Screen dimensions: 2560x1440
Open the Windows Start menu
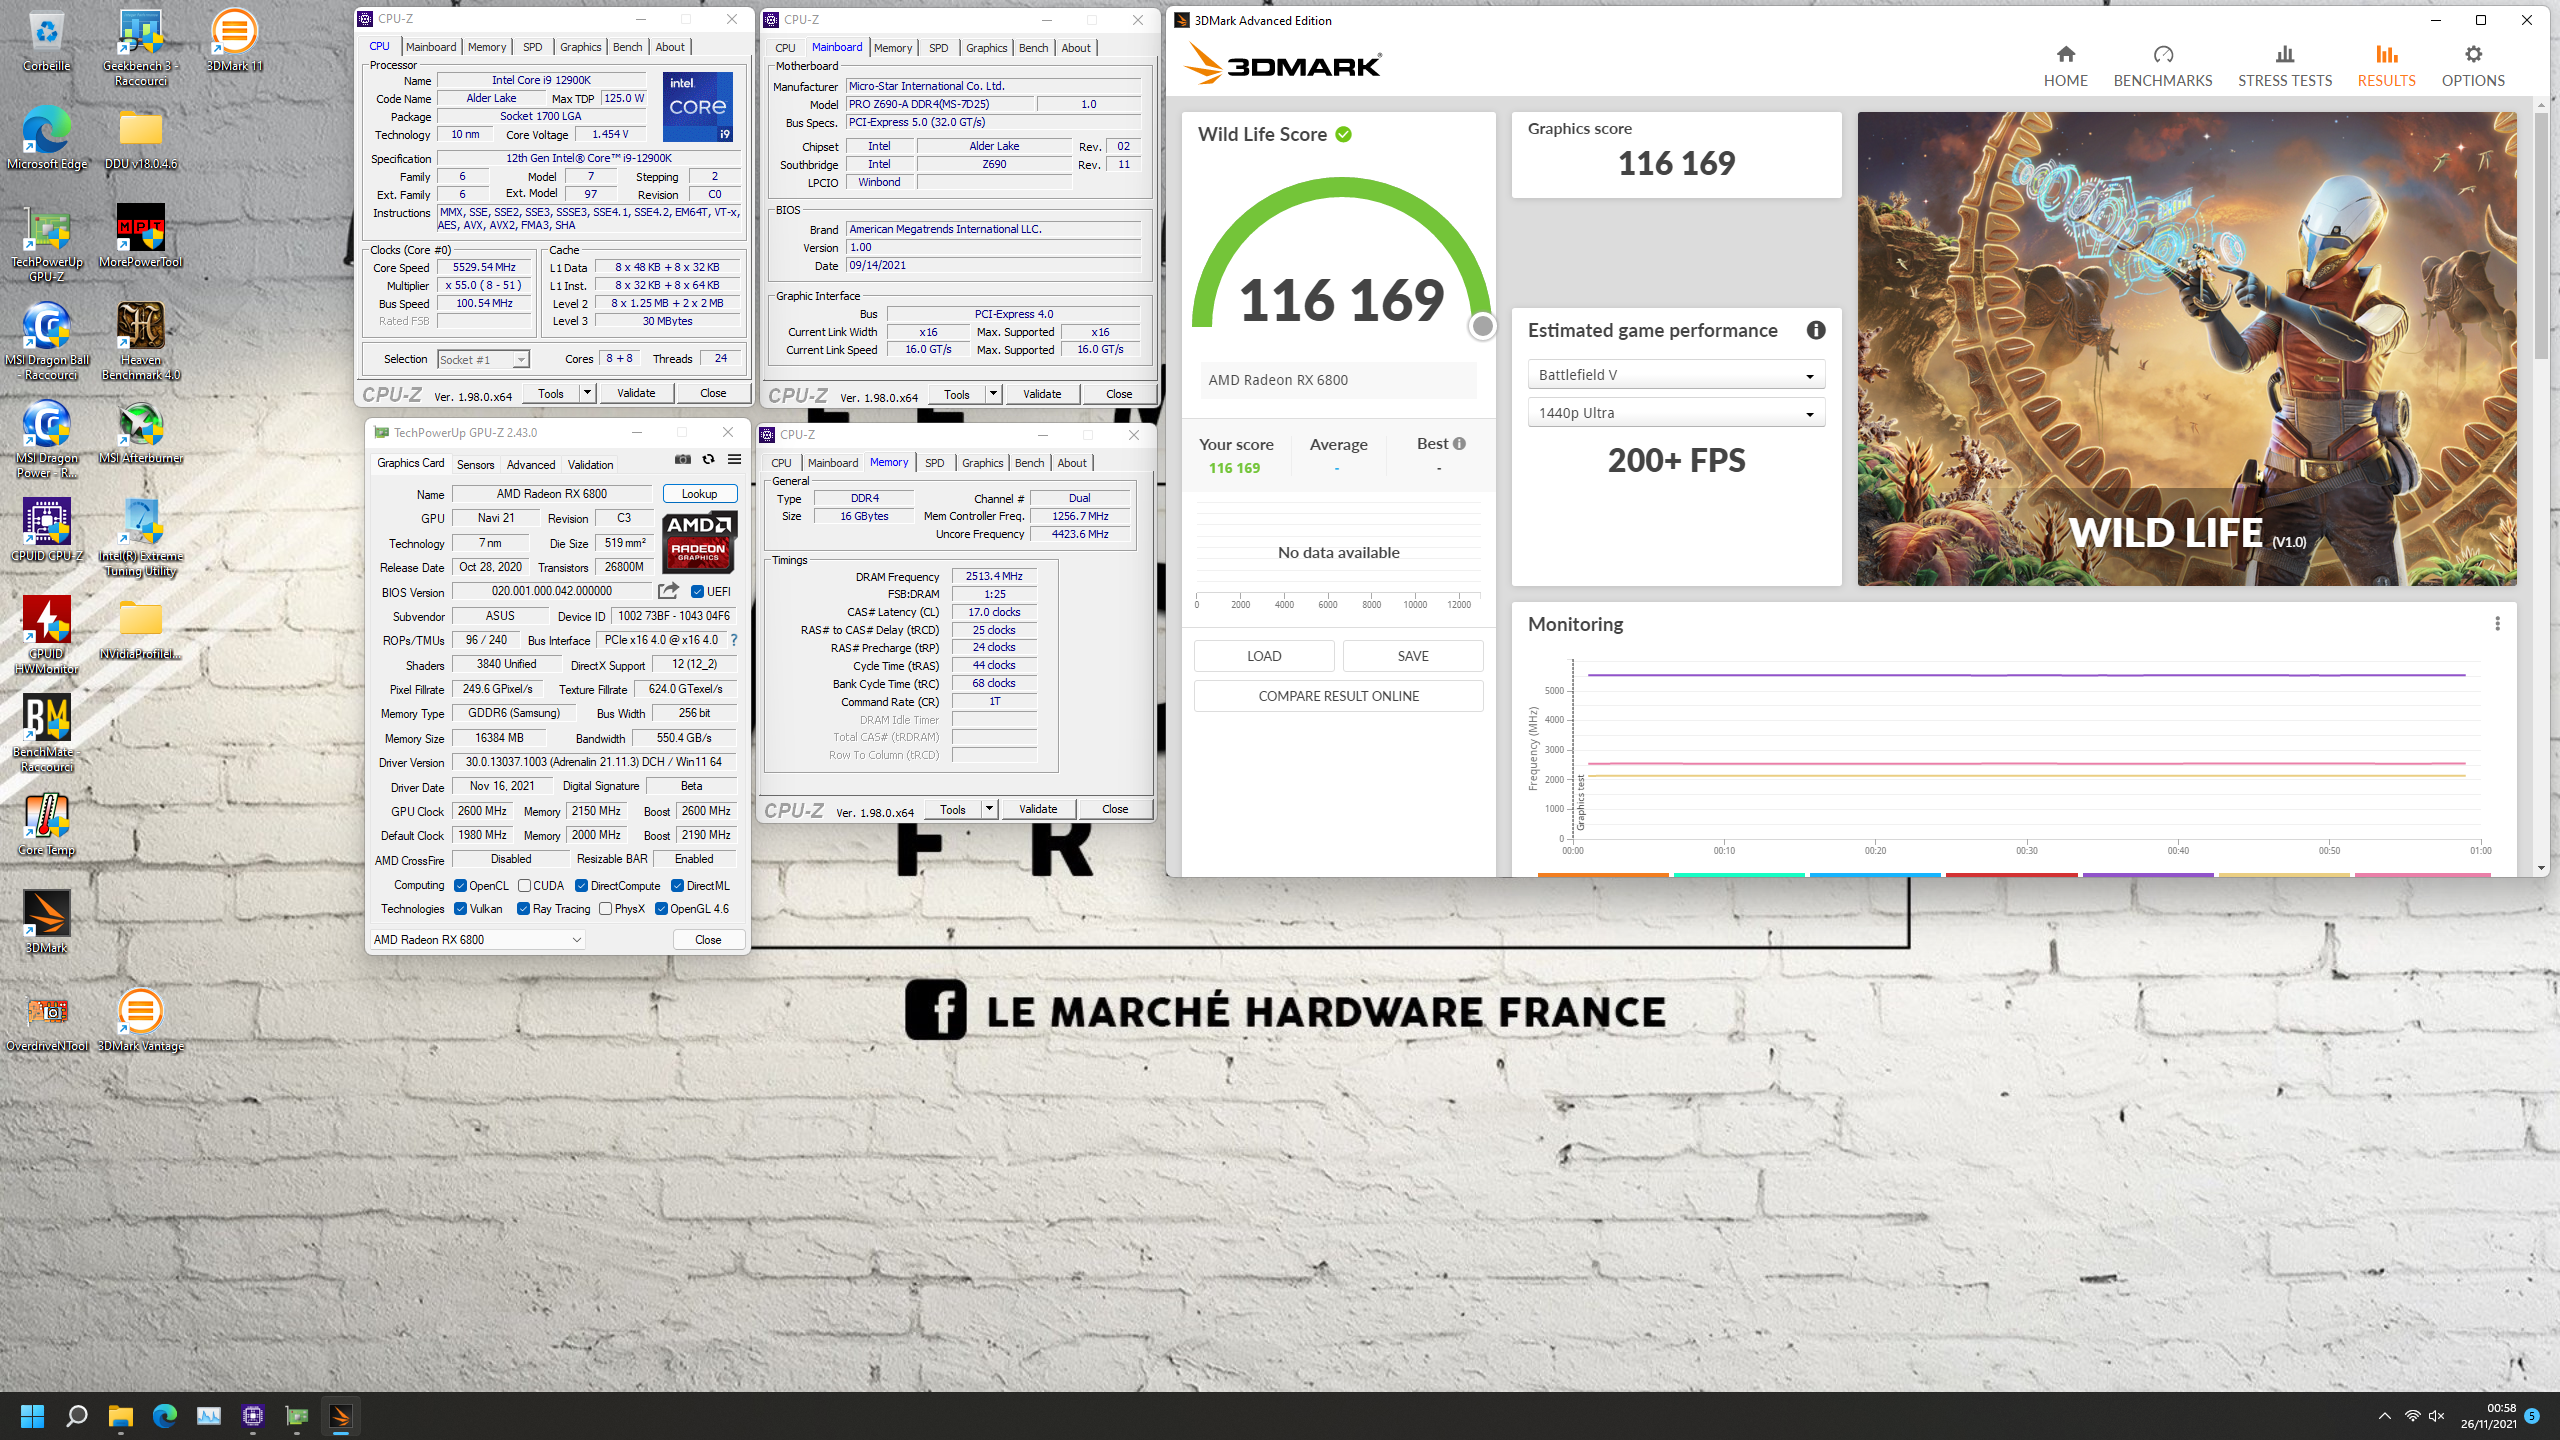[32, 1416]
